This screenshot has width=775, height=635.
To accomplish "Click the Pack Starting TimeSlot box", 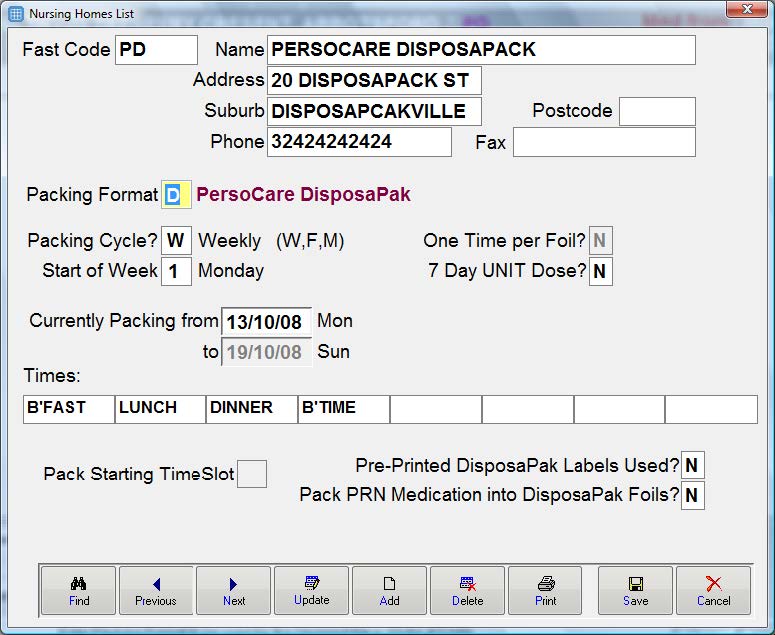I will (x=252, y=474).
